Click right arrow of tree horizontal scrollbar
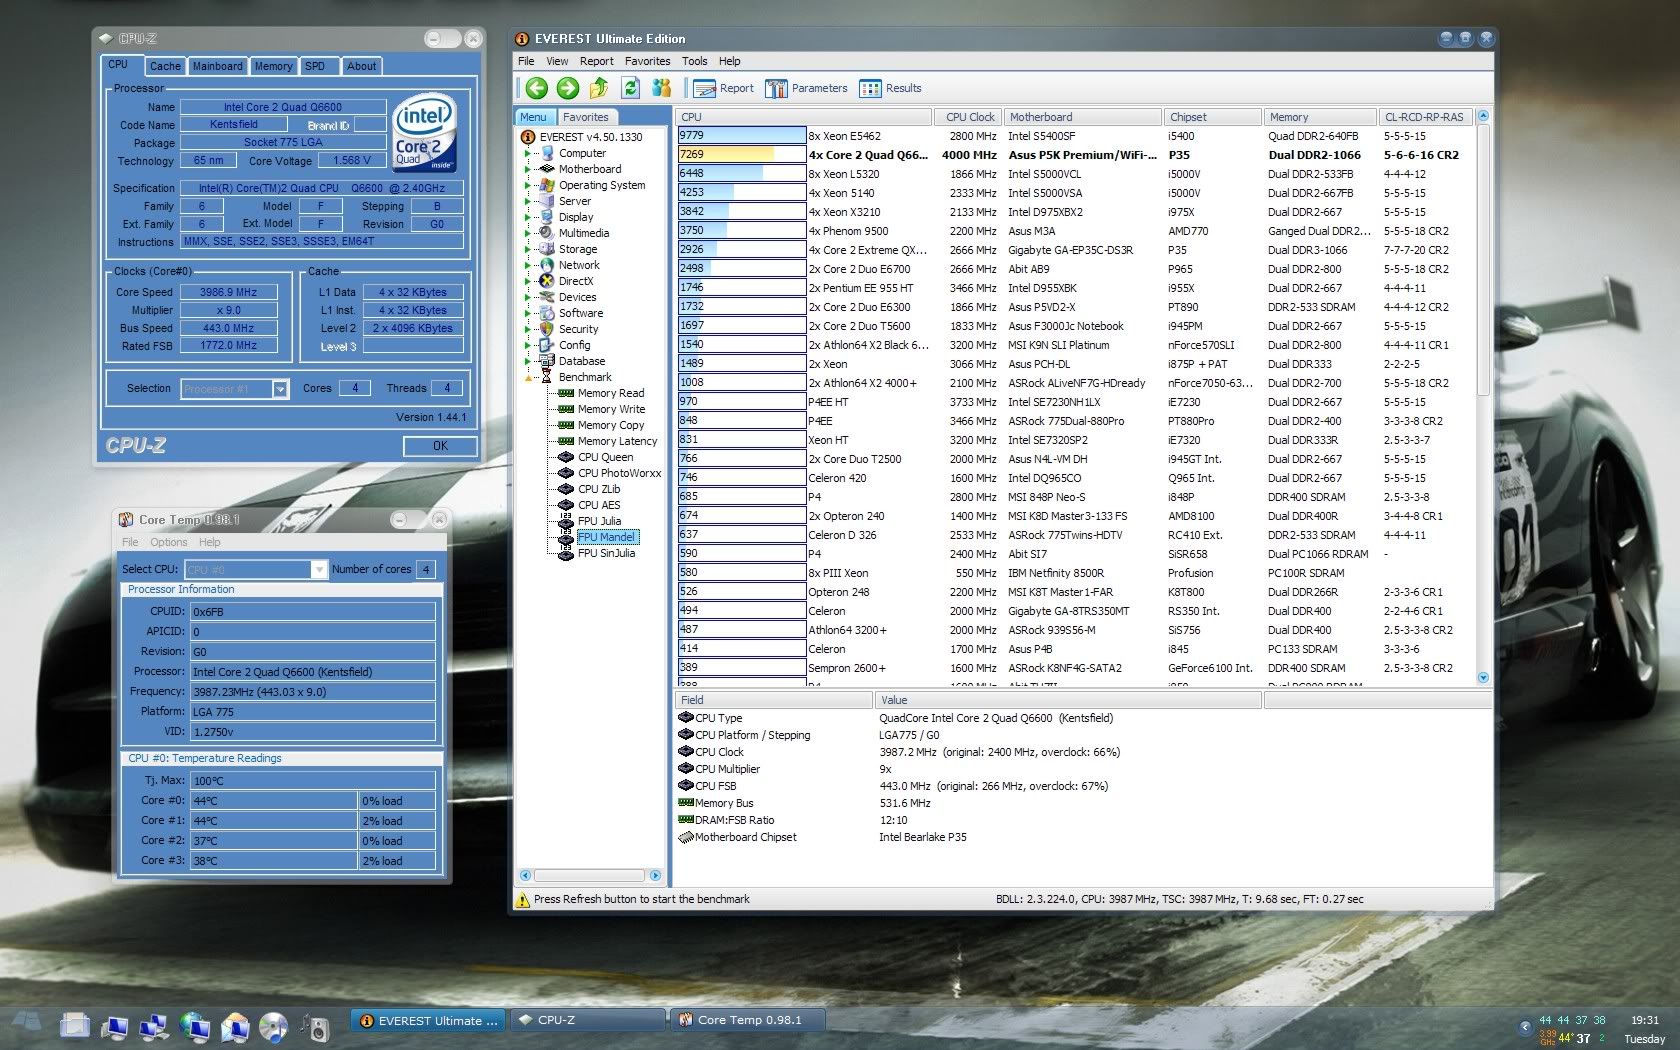The width and height of the screenshot is (1680, 1050). [655, 875]
